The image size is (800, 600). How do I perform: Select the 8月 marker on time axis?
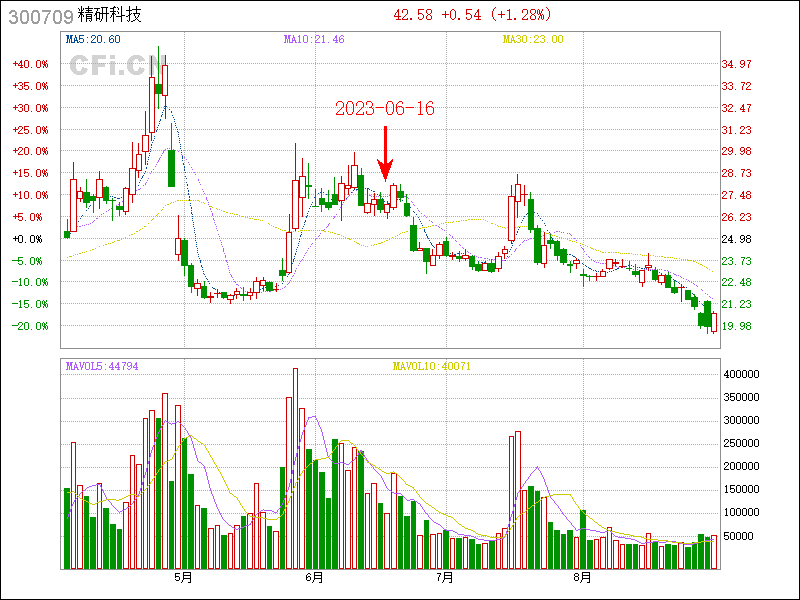pyautogui.click(x=582, y=577)
